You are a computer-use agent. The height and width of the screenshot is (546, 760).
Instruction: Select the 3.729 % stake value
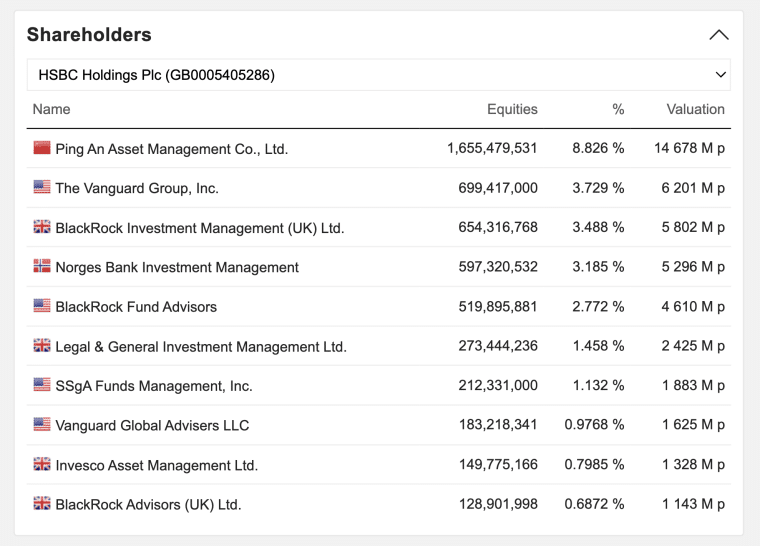598,188
